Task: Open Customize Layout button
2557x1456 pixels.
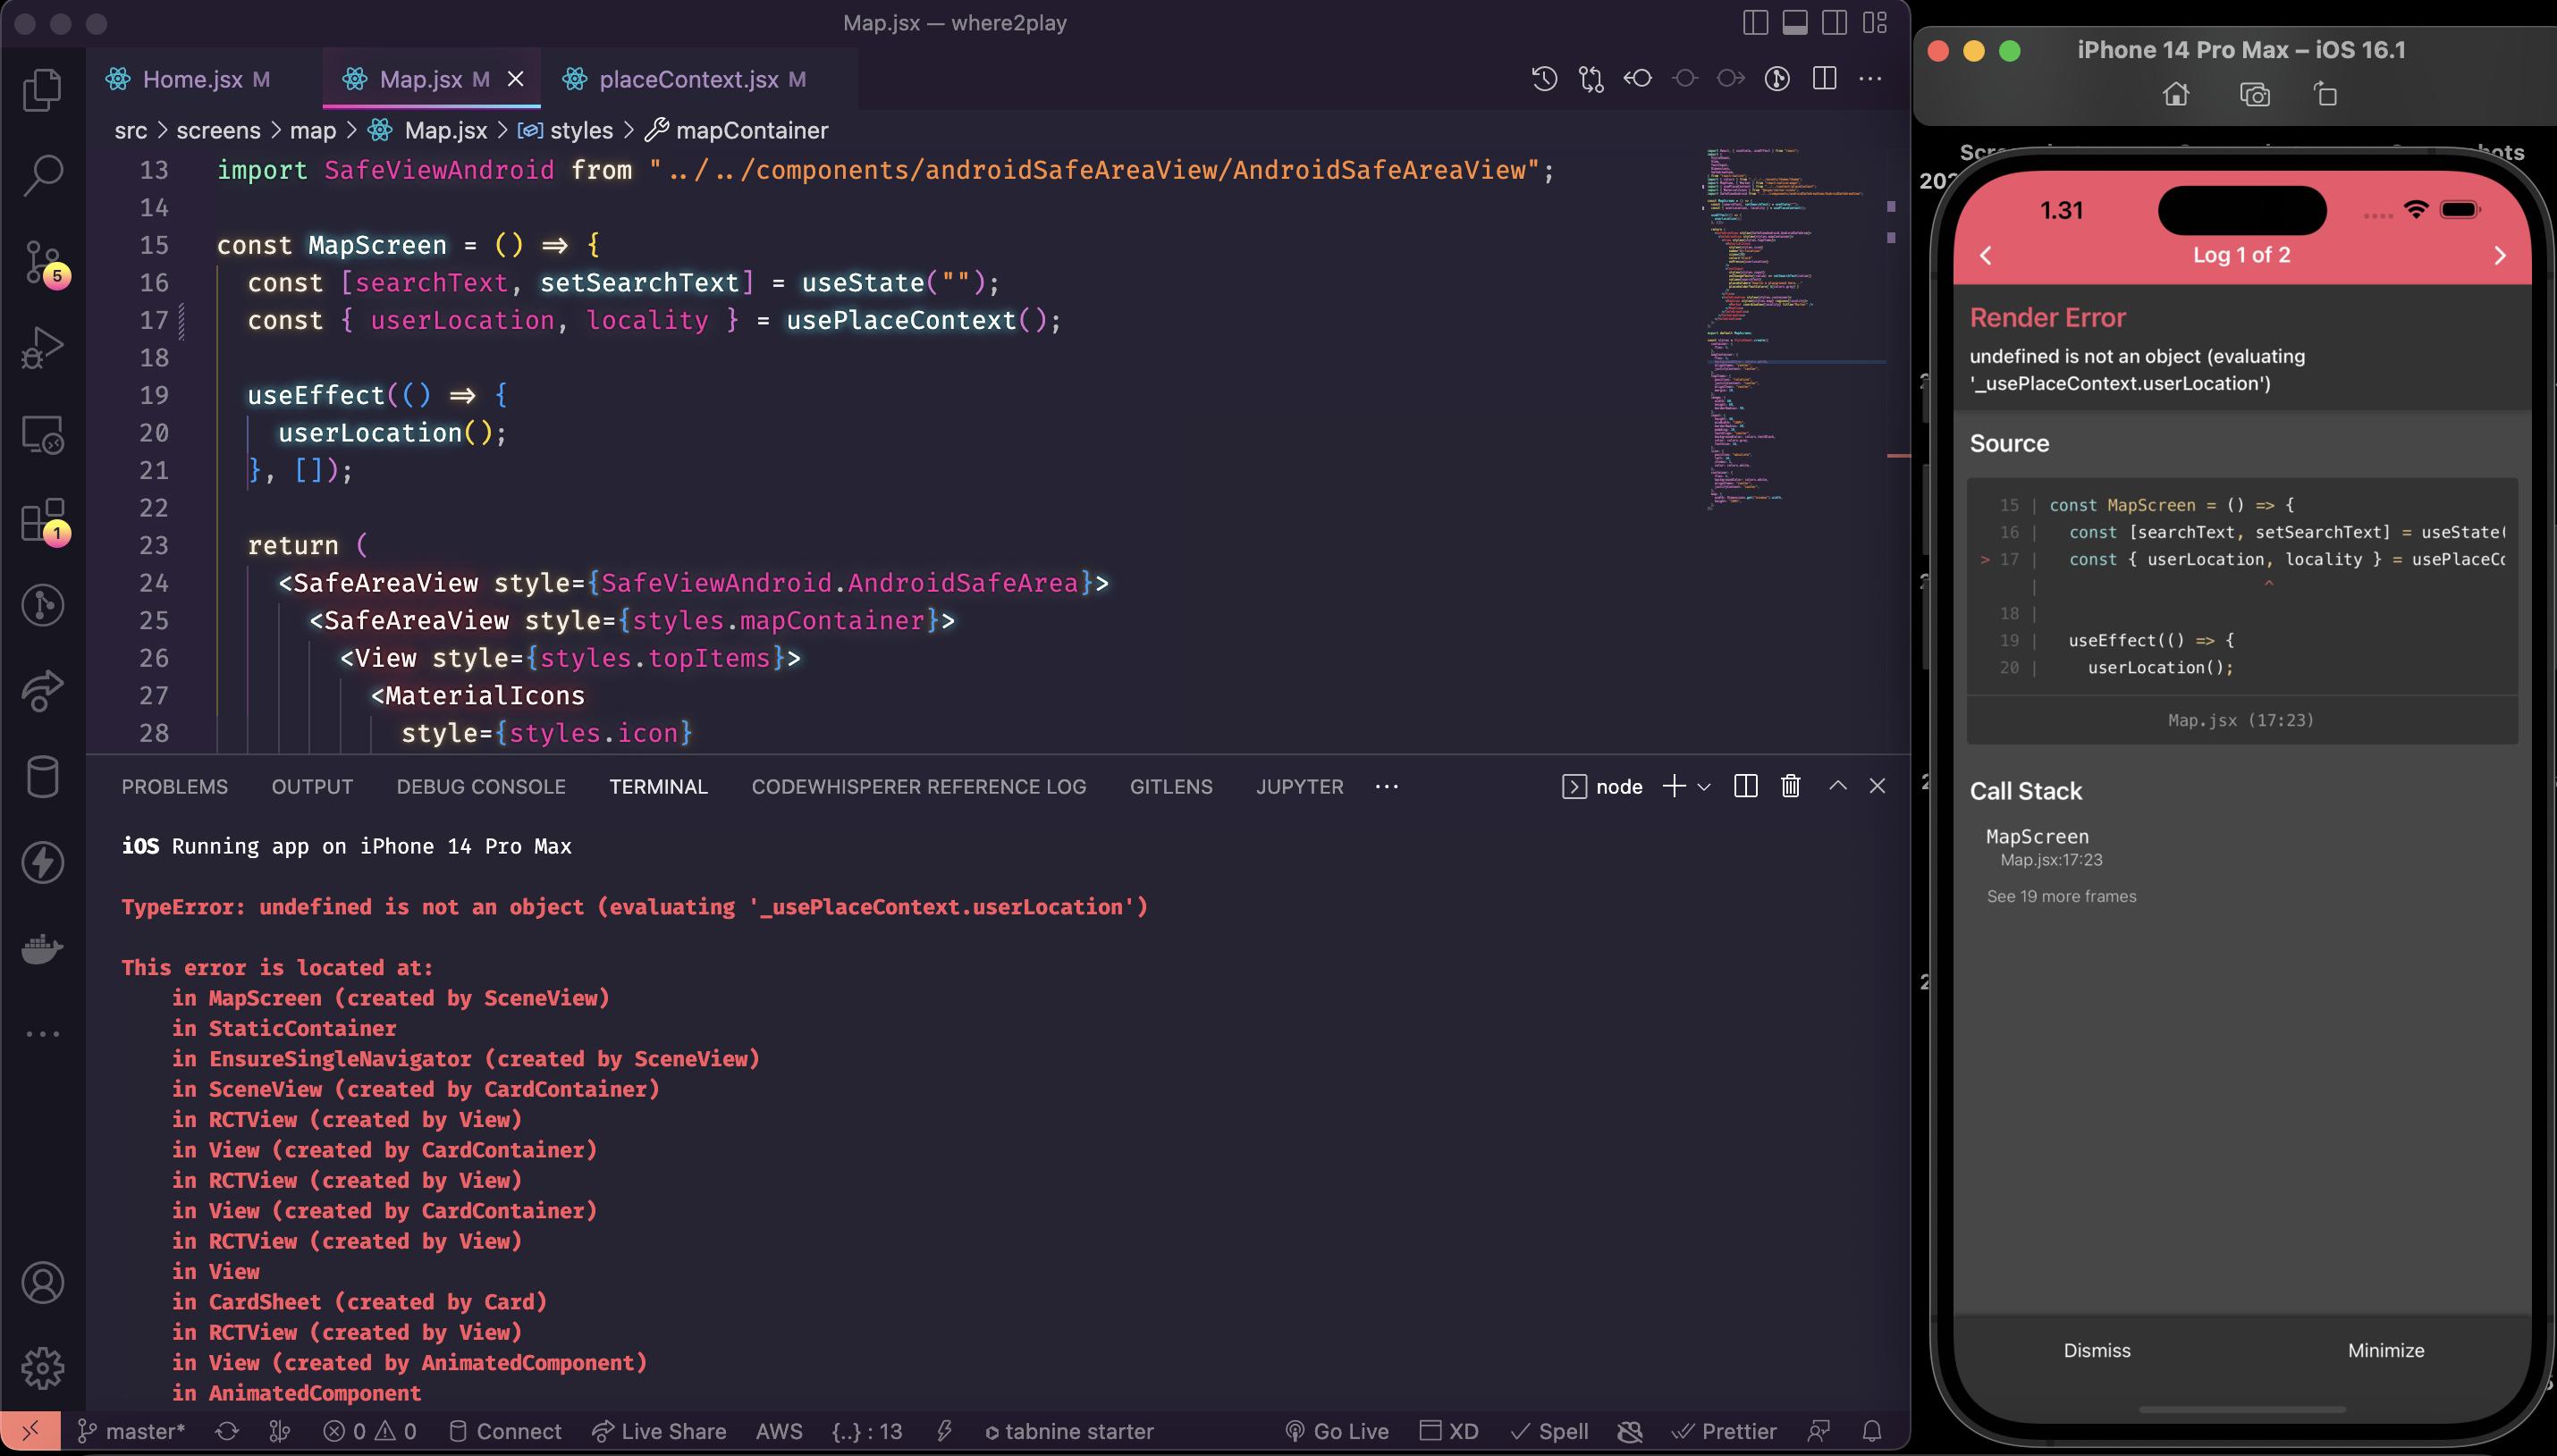Action: click(1875, 23)
